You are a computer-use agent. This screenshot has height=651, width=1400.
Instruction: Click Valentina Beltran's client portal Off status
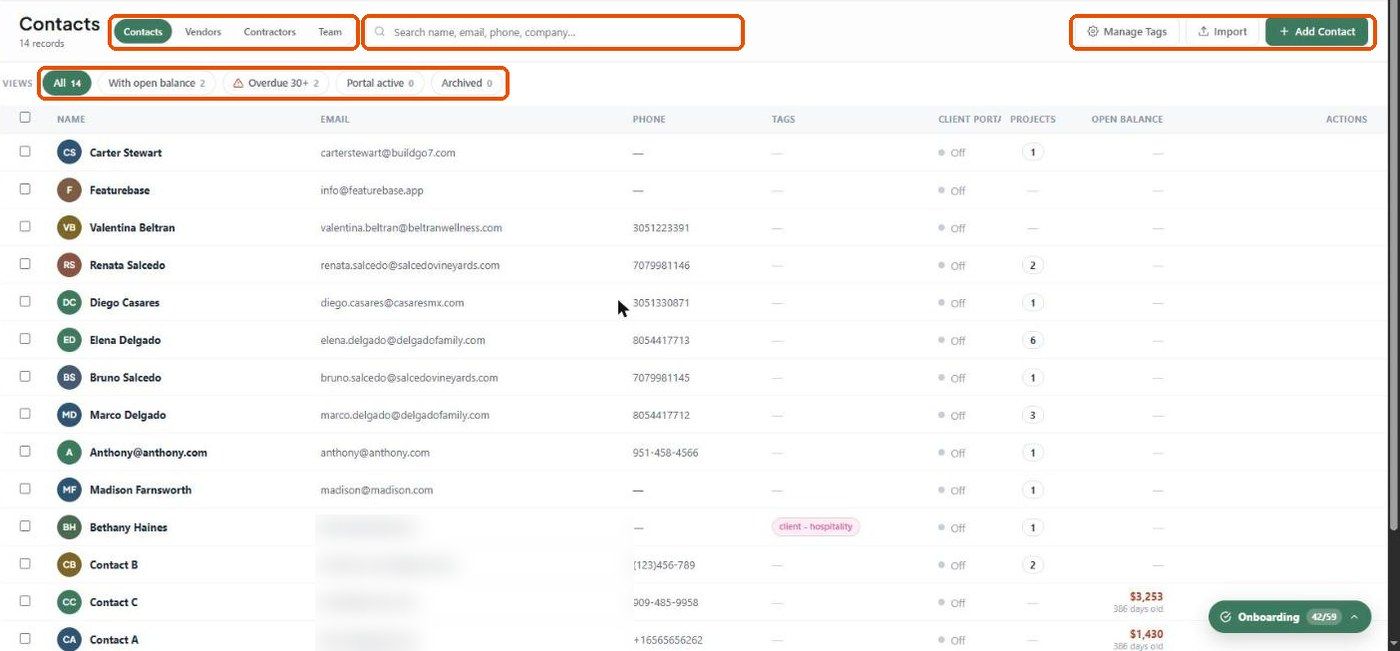(952, 228)
